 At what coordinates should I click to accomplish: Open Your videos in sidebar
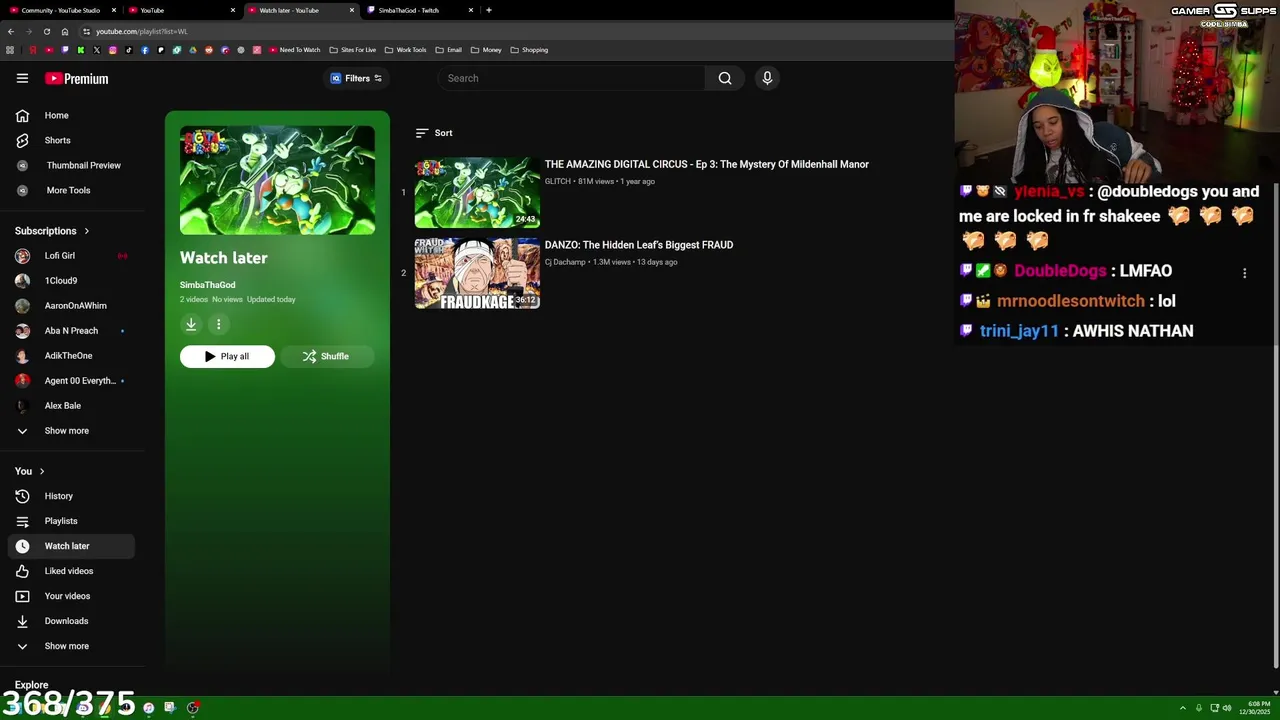click(70, 596)
